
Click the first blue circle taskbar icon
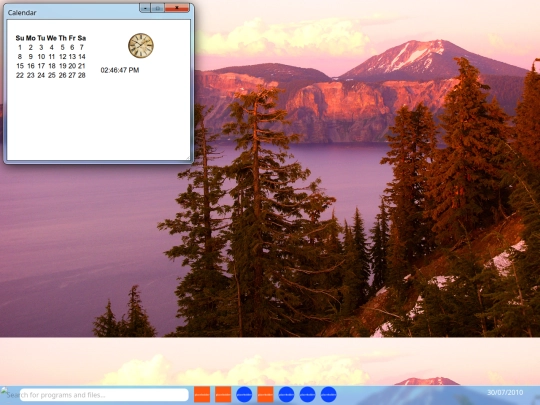point(244,394)
